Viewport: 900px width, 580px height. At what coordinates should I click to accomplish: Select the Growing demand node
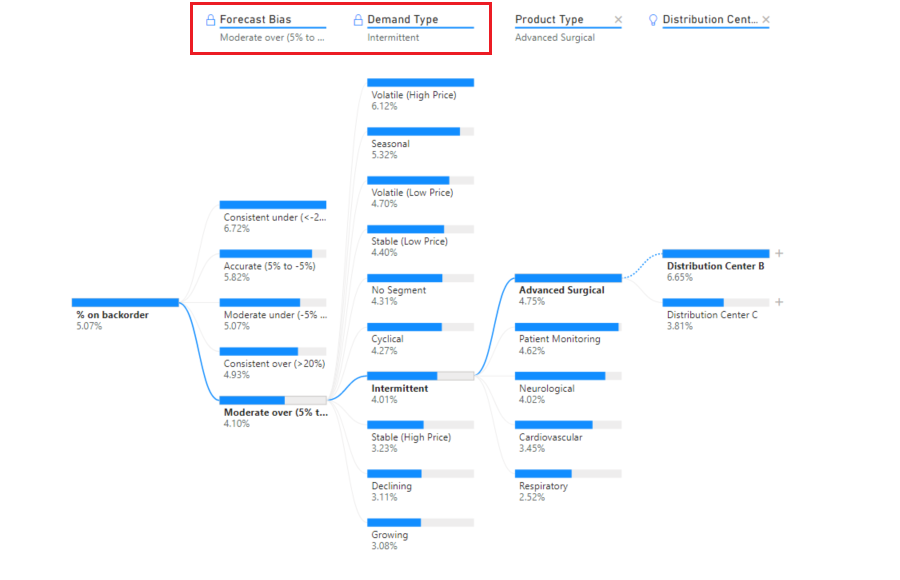(421, 535)
